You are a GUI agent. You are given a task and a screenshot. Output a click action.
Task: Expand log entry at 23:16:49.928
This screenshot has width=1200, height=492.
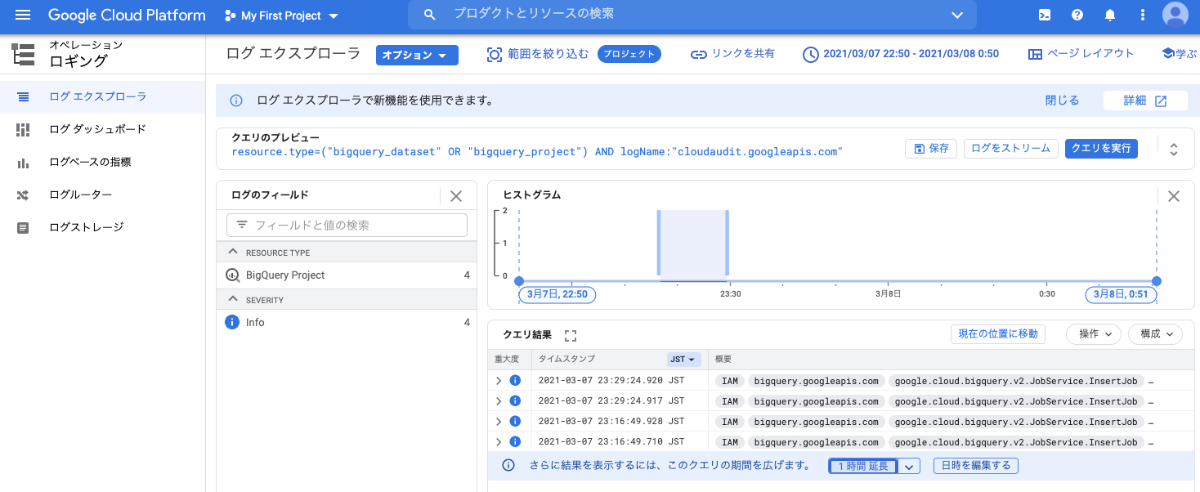pyautogui.click(x=498, y=421)
